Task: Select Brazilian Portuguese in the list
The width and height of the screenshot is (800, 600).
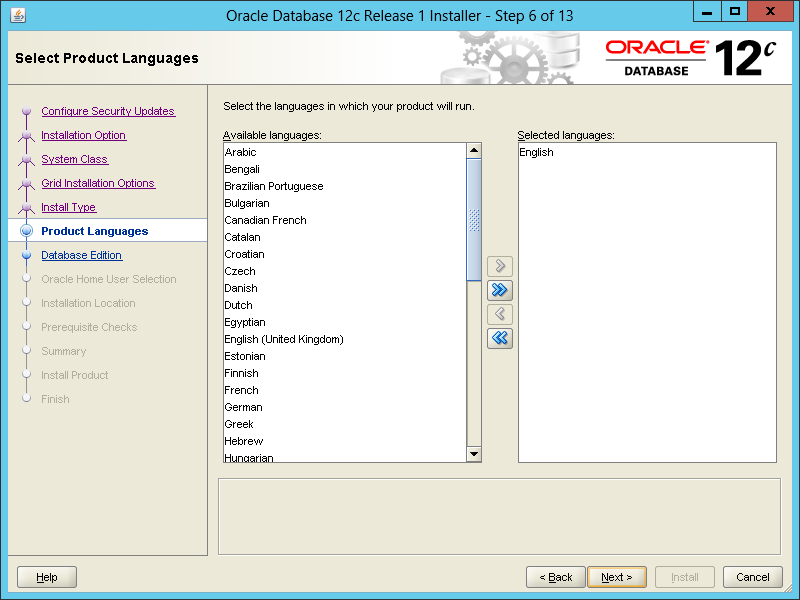Action: tap(345, 186)
